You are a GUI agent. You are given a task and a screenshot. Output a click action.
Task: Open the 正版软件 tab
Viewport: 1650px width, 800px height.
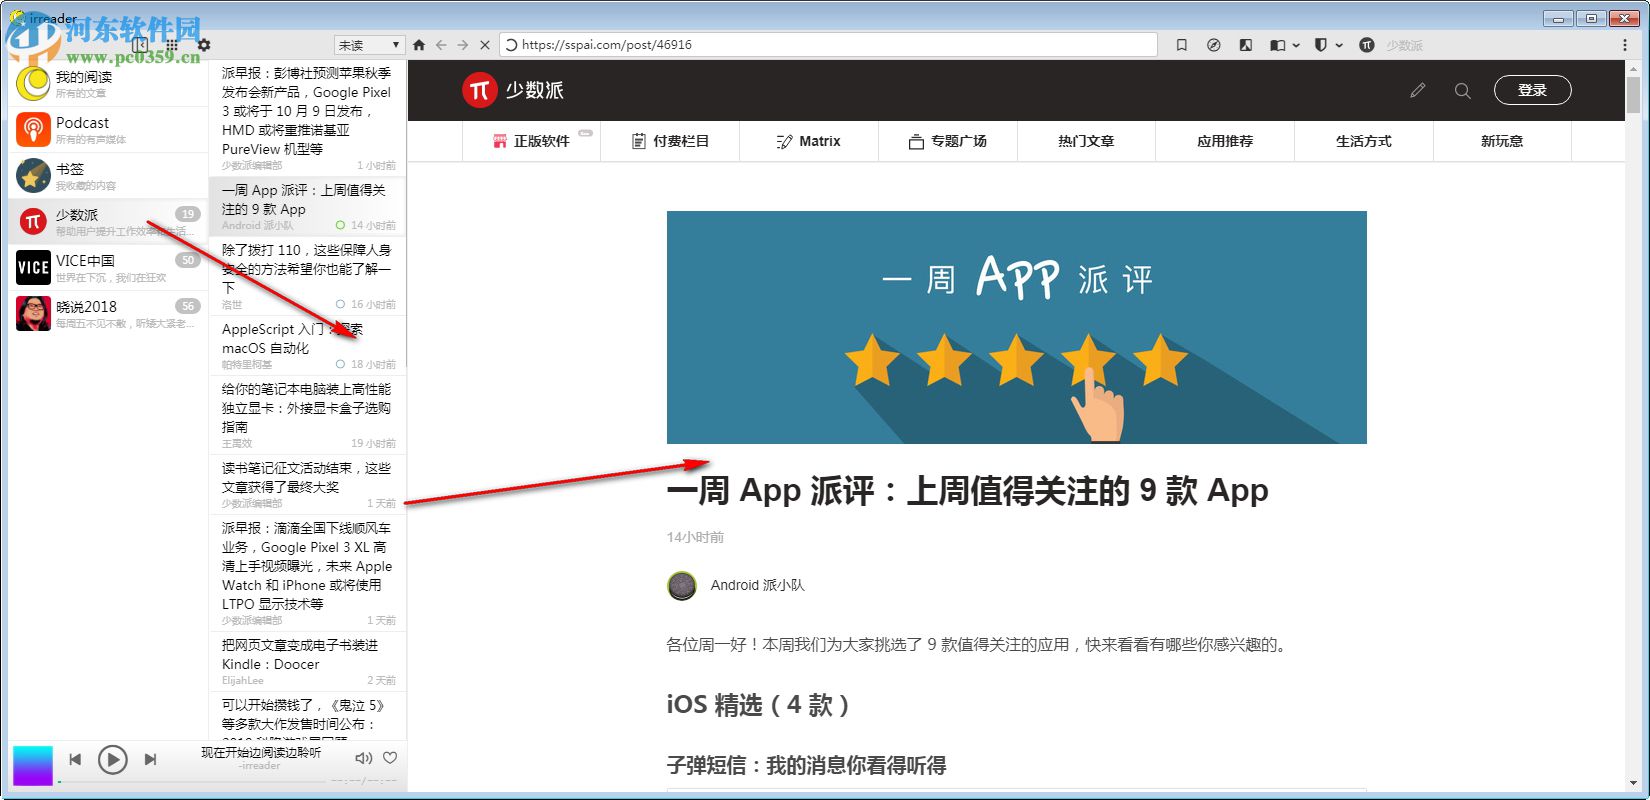point(532,141)
